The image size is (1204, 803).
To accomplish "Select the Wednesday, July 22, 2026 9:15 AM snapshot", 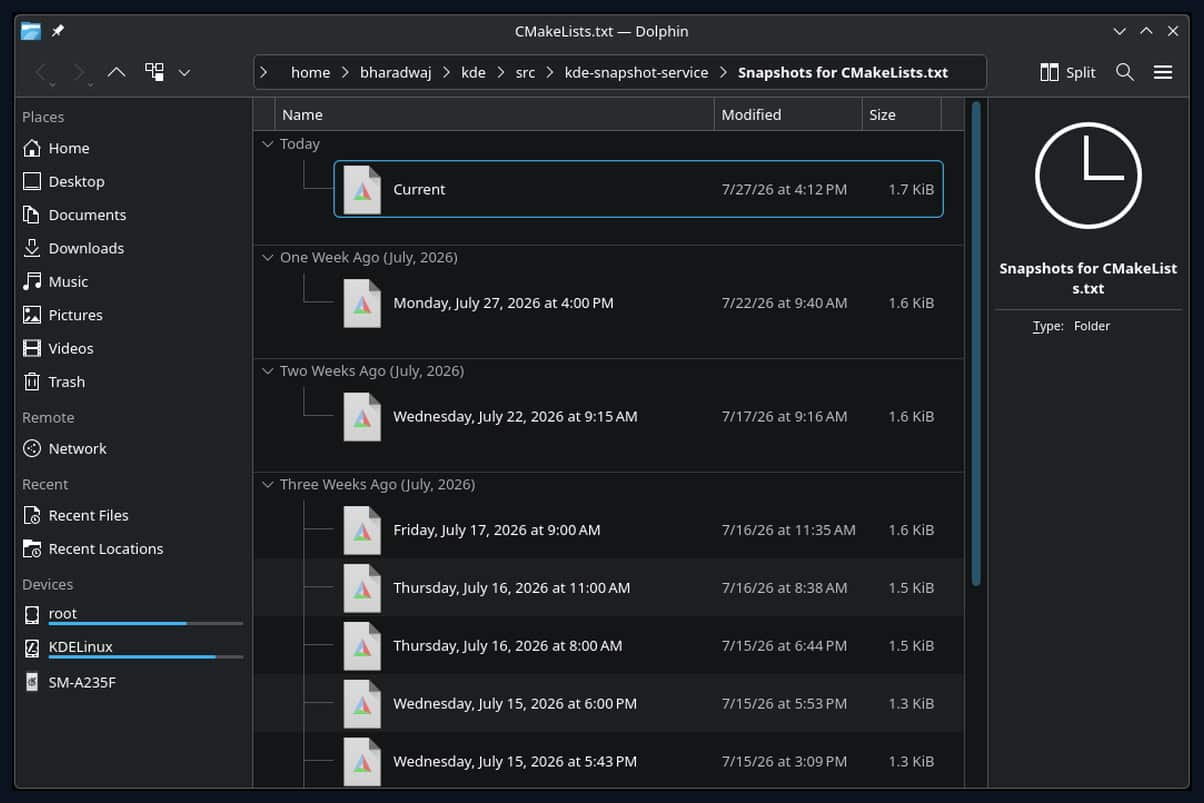I will tap(638, 416).
